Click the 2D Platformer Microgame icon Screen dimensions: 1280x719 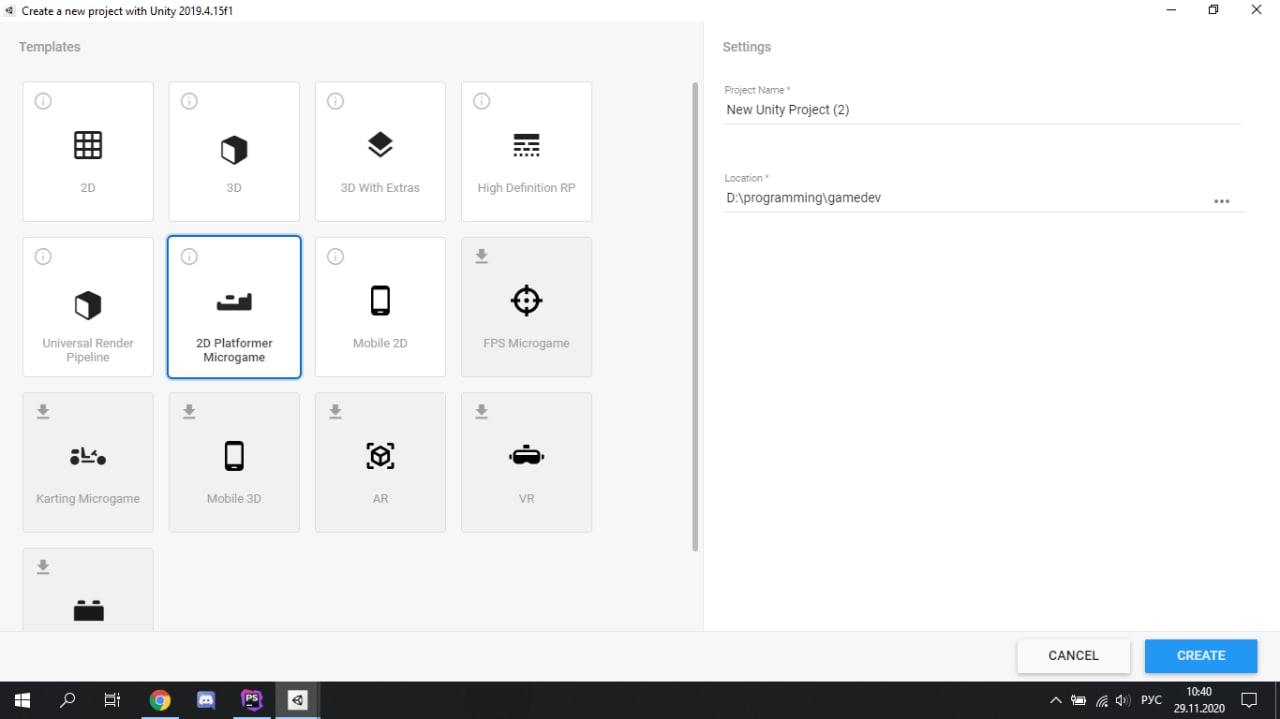tap(234, 301)
